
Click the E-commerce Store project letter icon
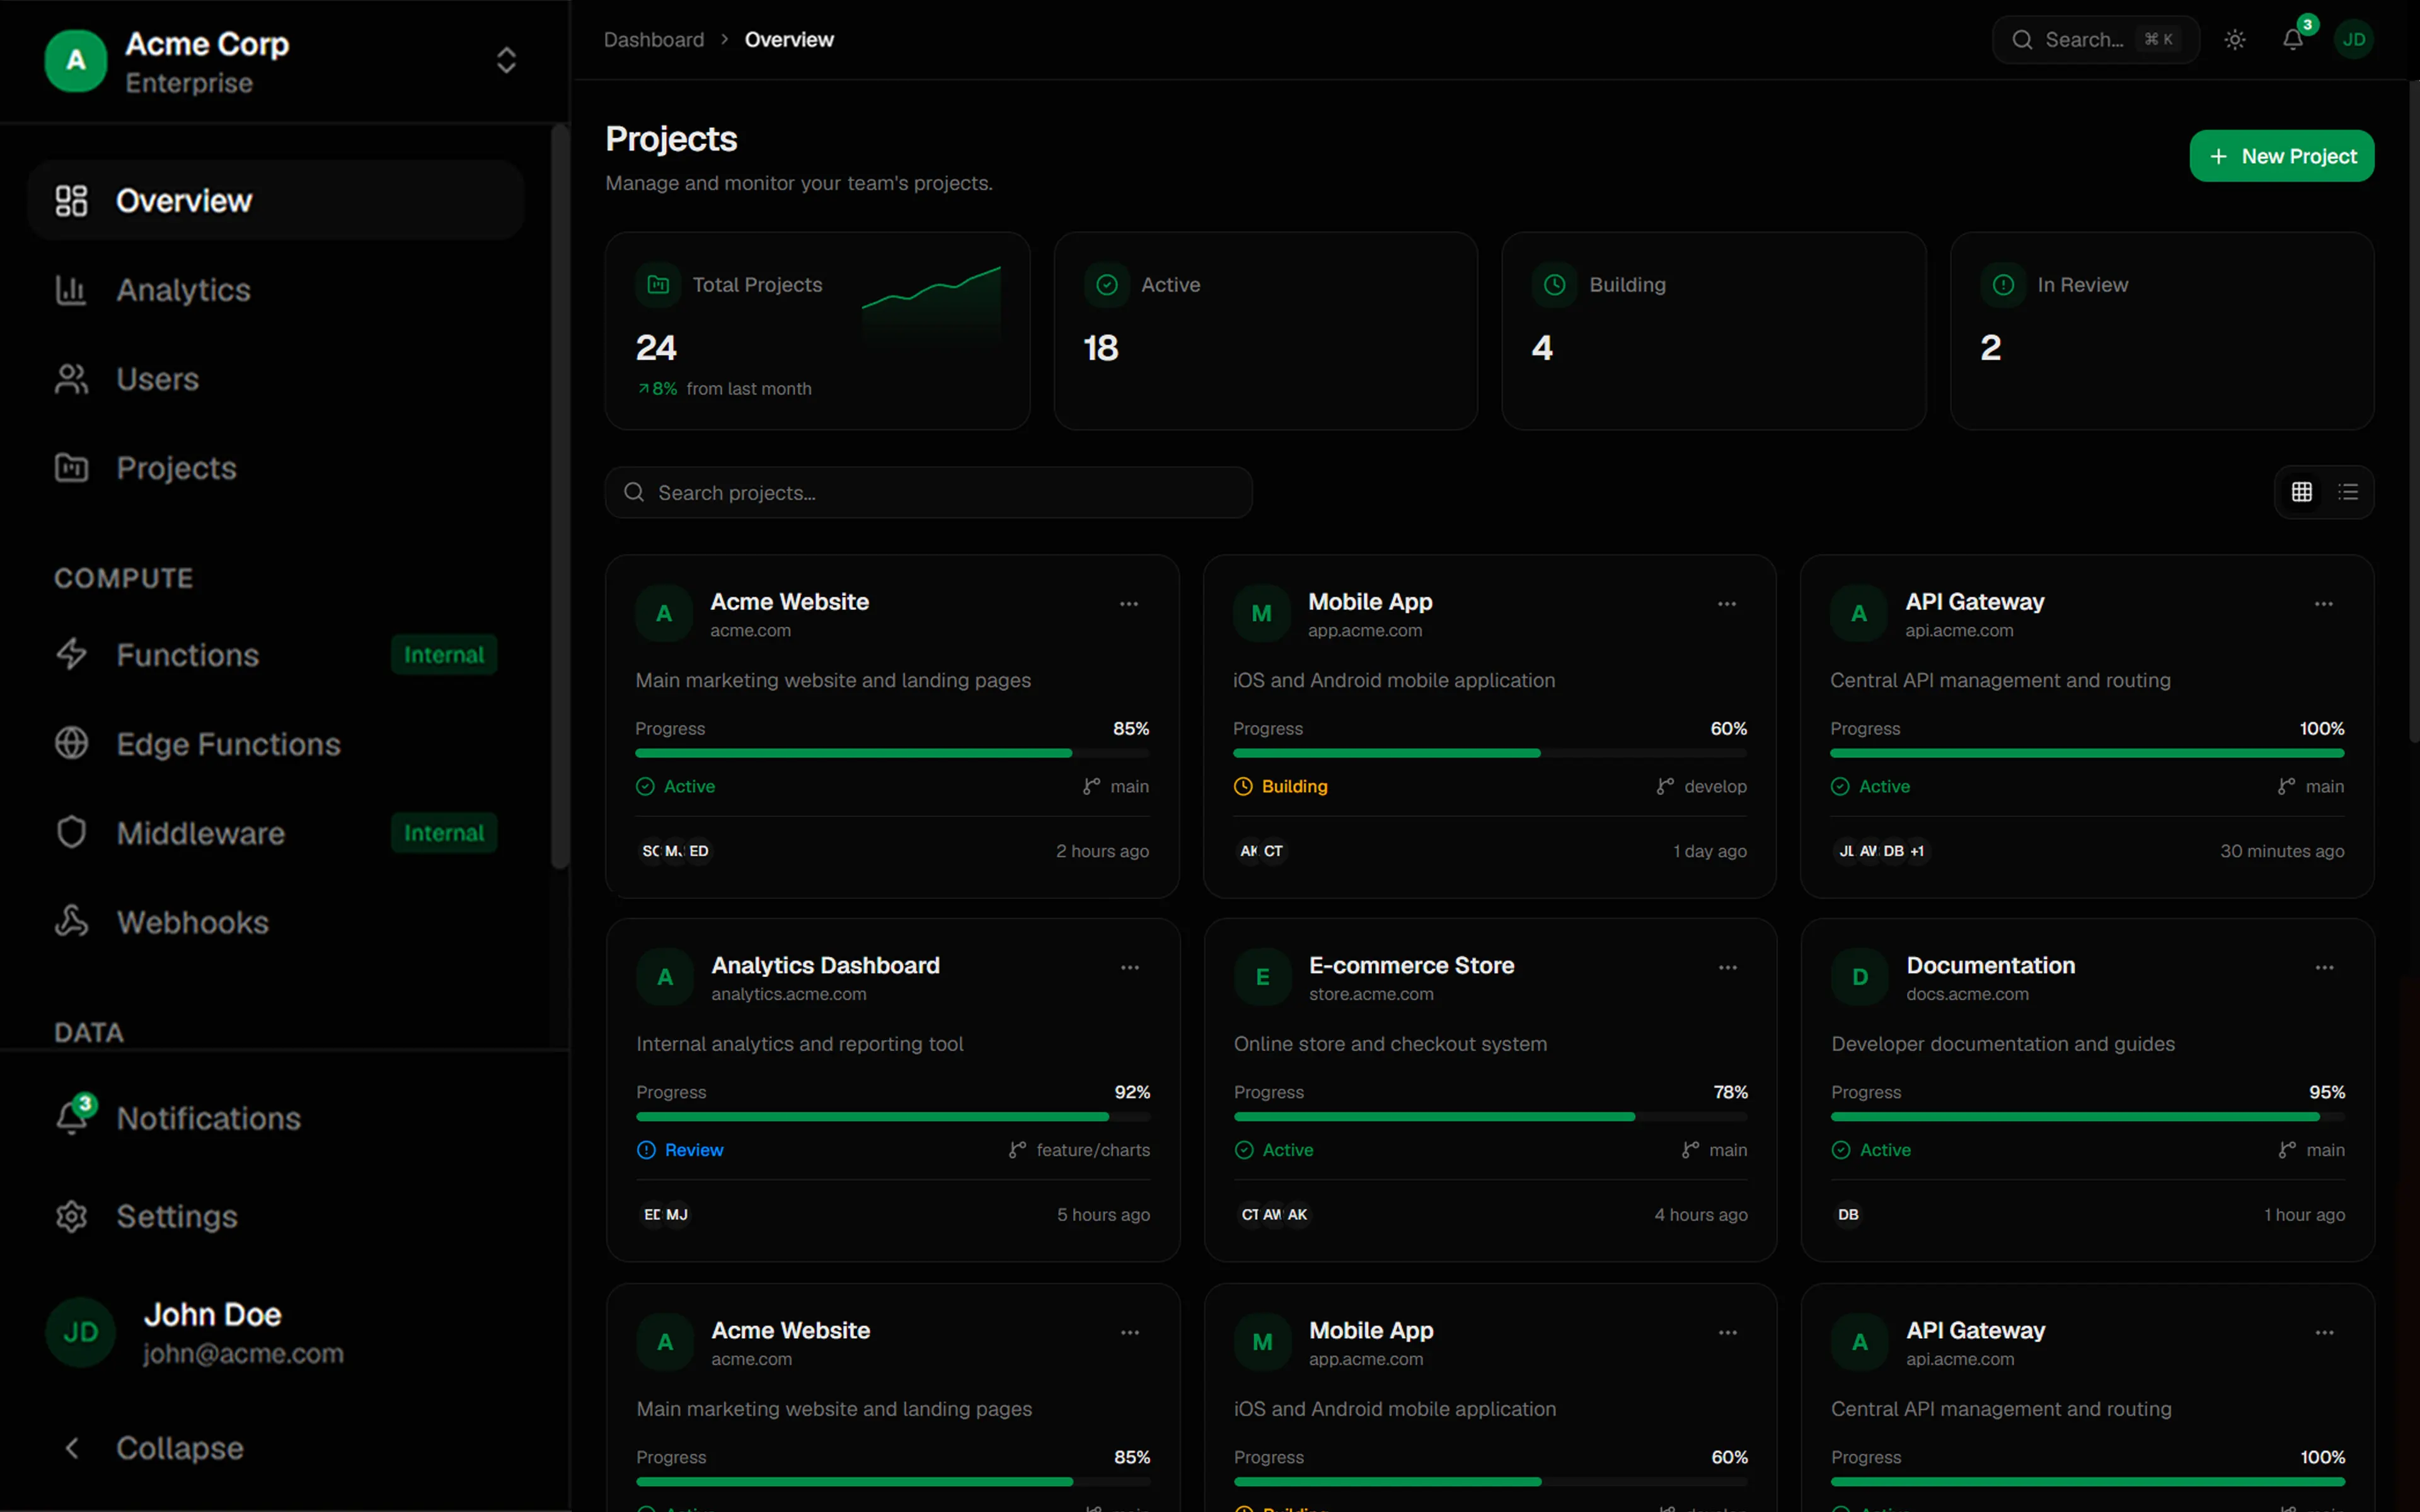pyautogui.click(x=1263, y=977)
